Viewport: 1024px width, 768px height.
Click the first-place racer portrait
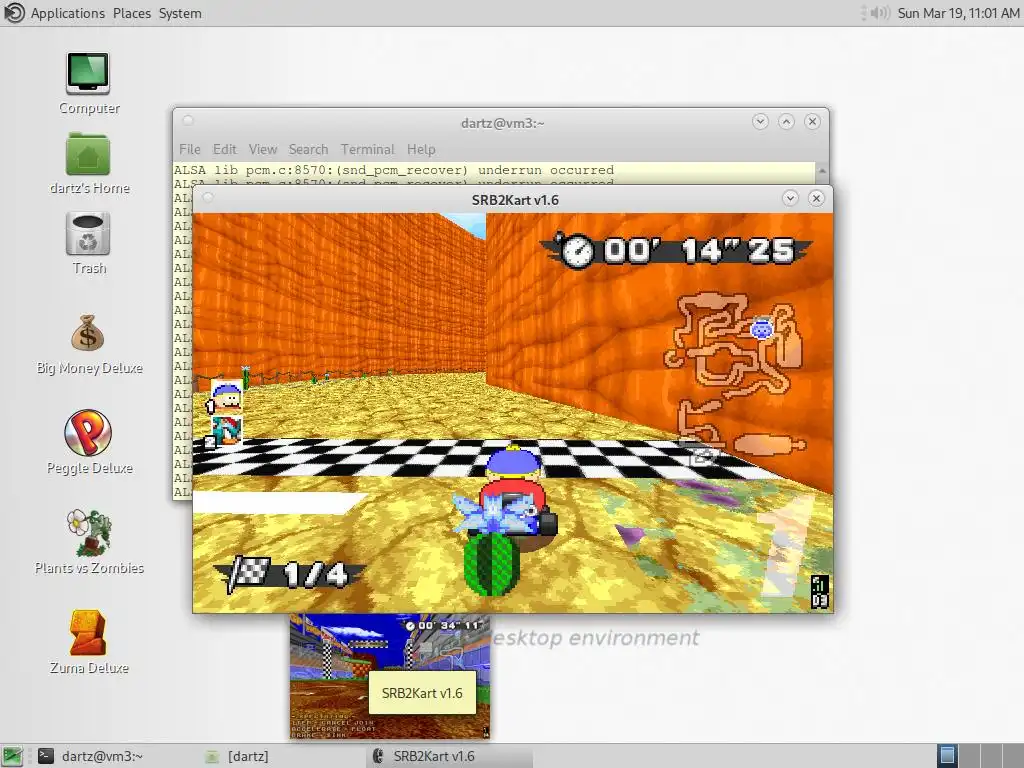226,398
